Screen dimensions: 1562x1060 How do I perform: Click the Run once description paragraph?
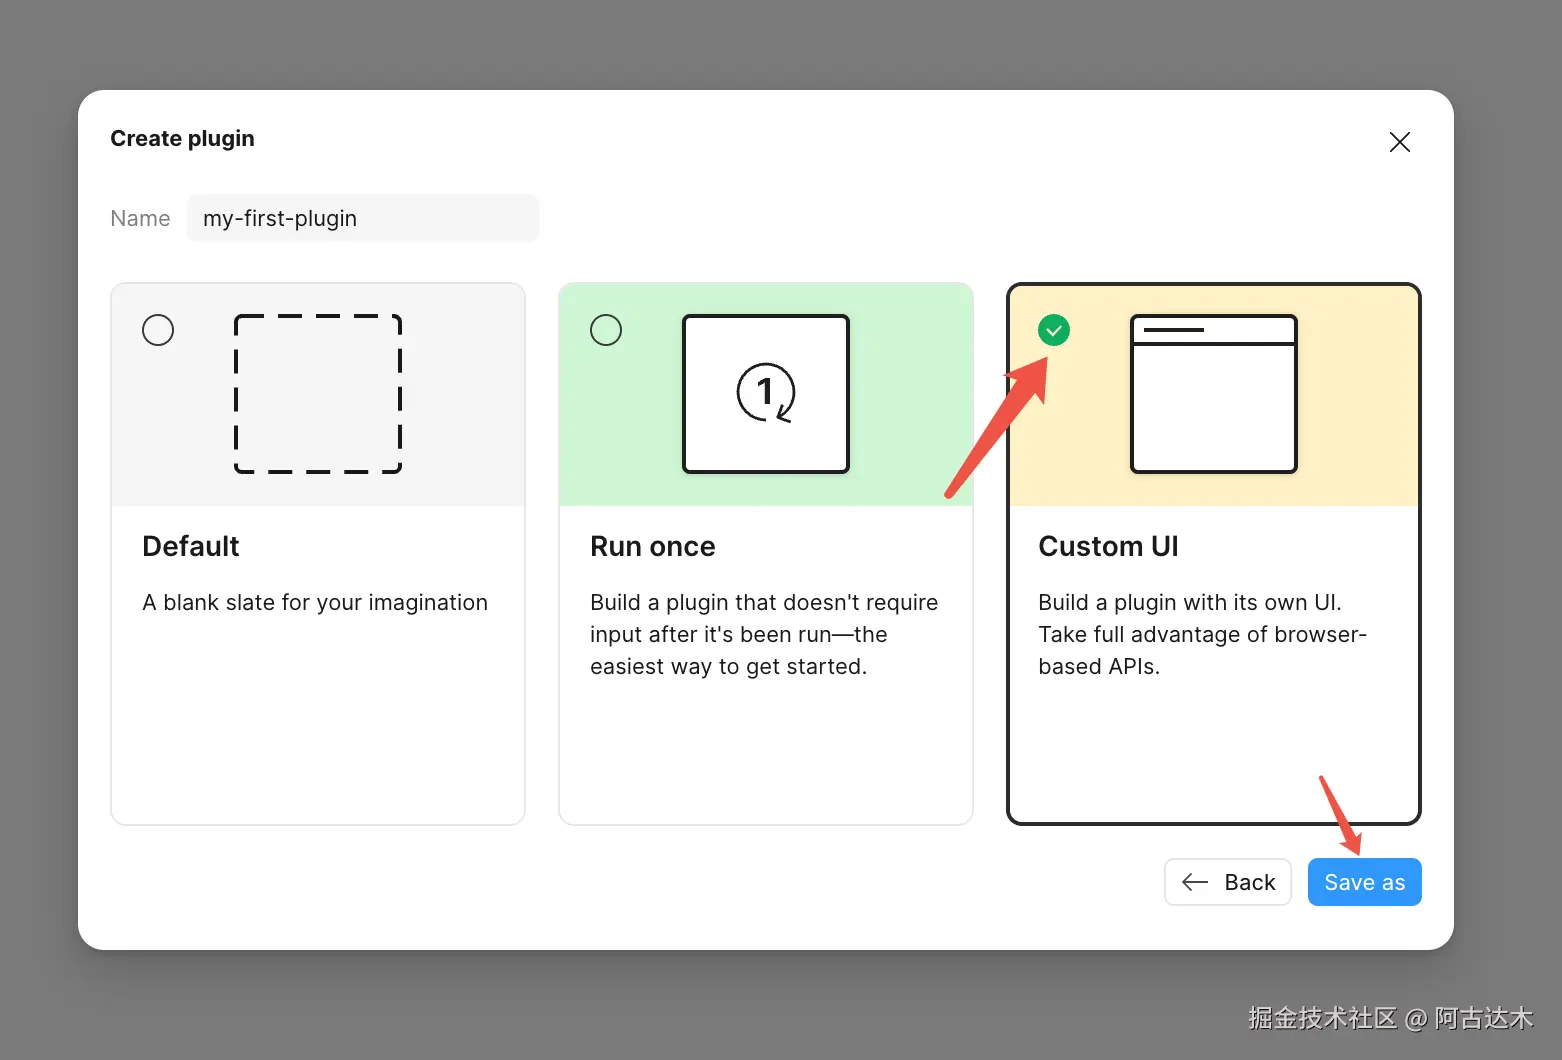coord(764,634)
